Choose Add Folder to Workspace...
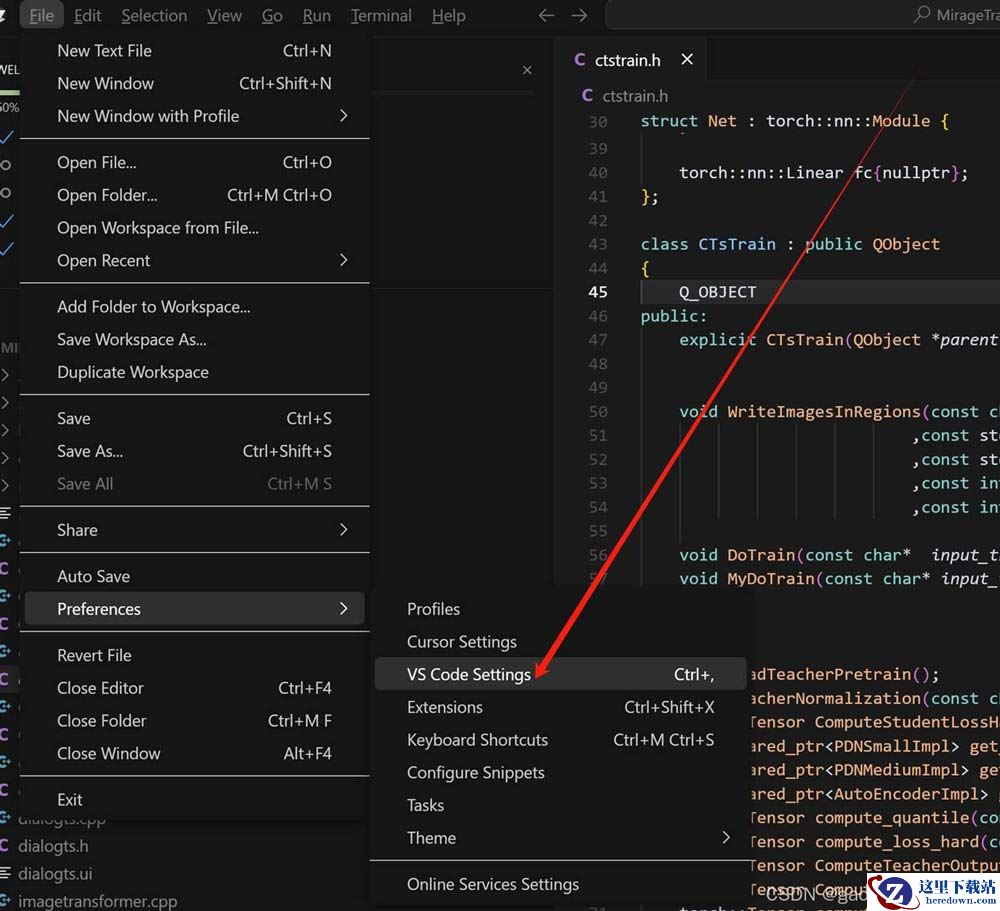The width and height of the screenshot is (1000, 911). (195, 307)
